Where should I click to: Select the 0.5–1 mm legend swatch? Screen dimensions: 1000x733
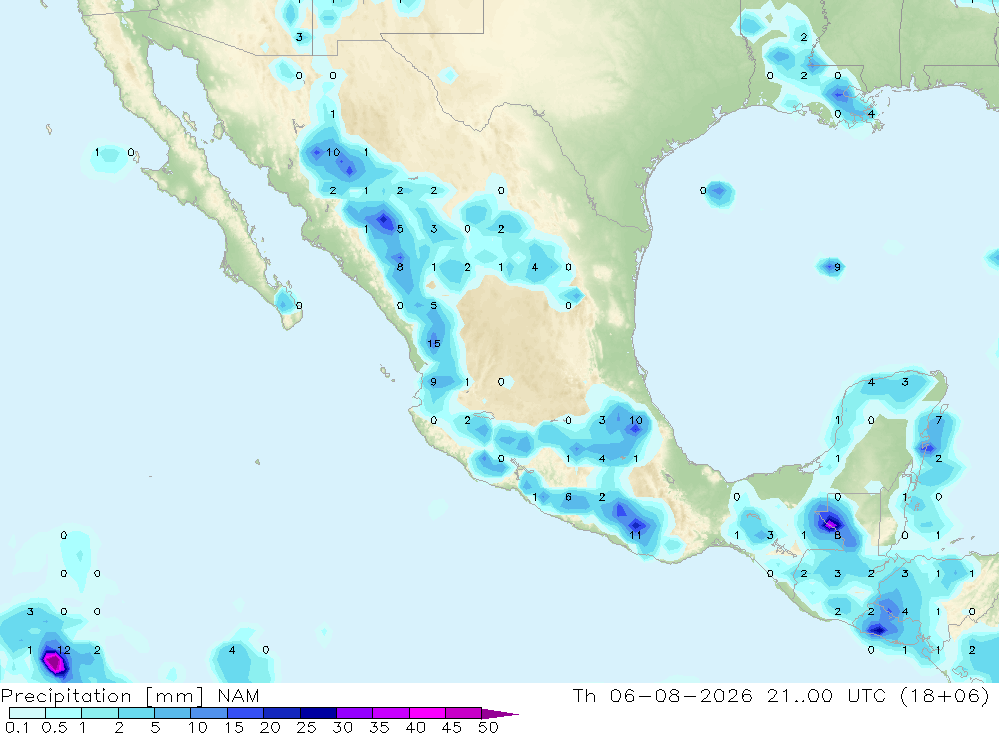[64, 713]
